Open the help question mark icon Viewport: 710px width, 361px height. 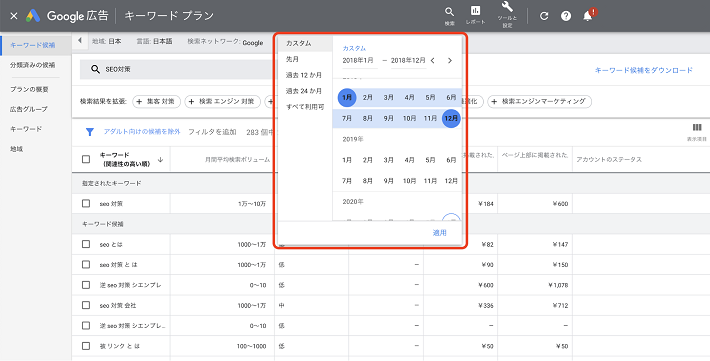point(566,16)
